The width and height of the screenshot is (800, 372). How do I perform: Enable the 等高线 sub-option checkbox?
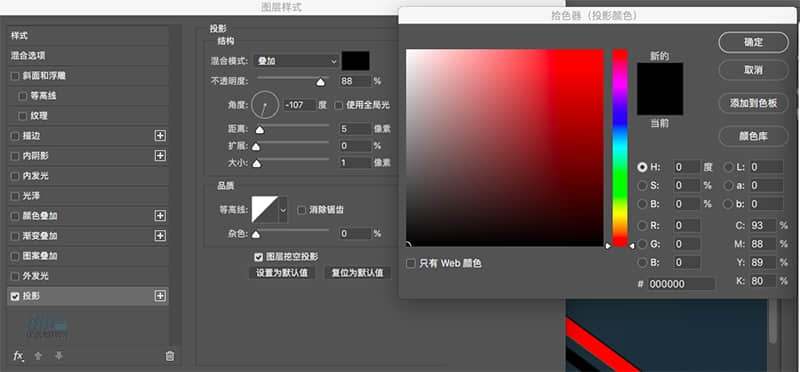click(x=22, y=96)
